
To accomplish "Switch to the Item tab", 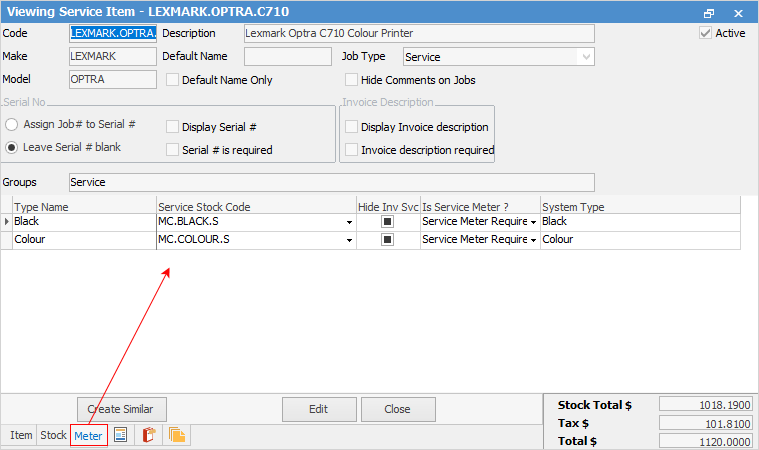I will point(21,435).
